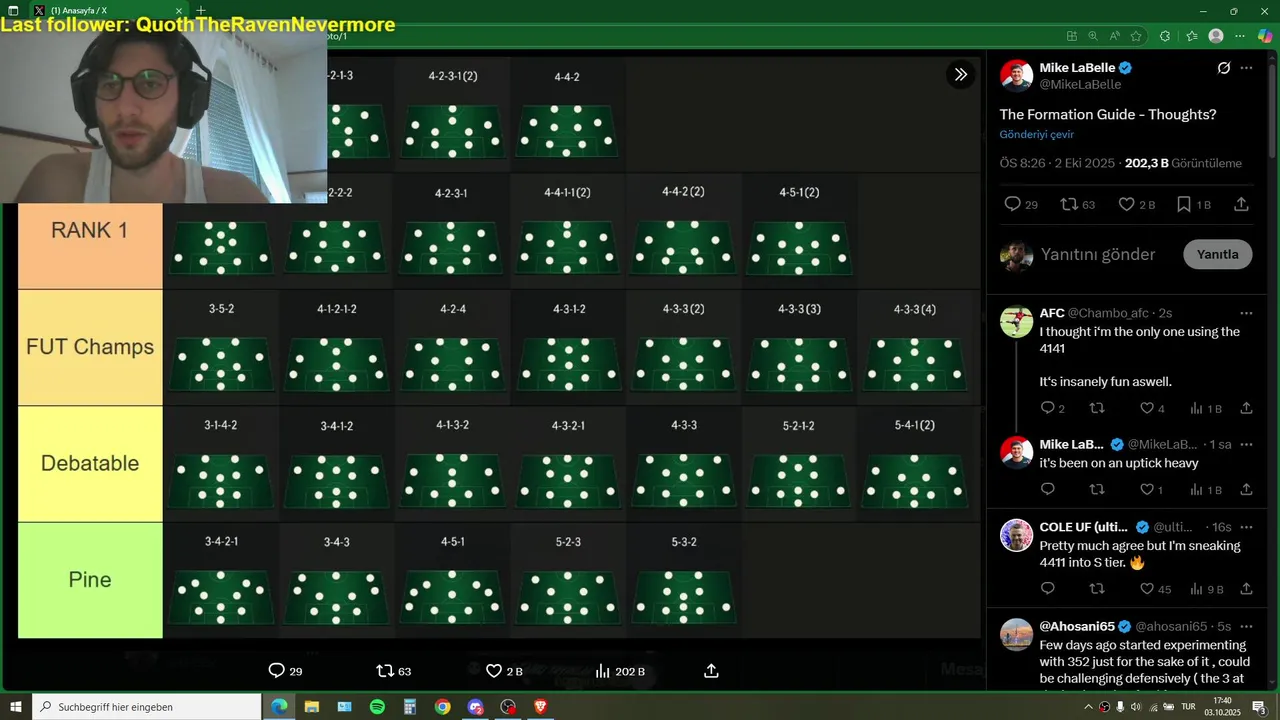Open the COLE UF profile name
The image size is (1280, 720).
[x=1083, y=527]
